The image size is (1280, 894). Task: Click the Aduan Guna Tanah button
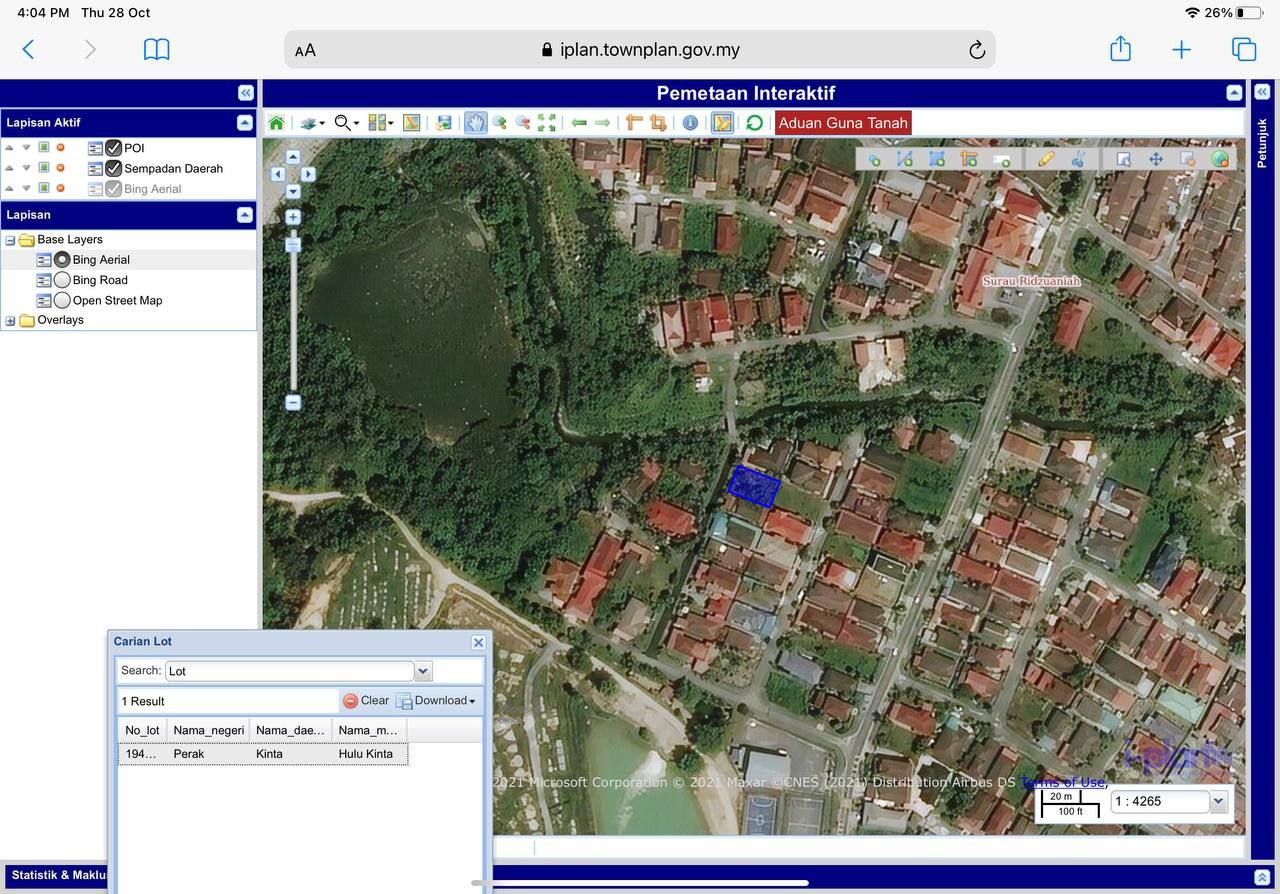[x=843, y=123]
